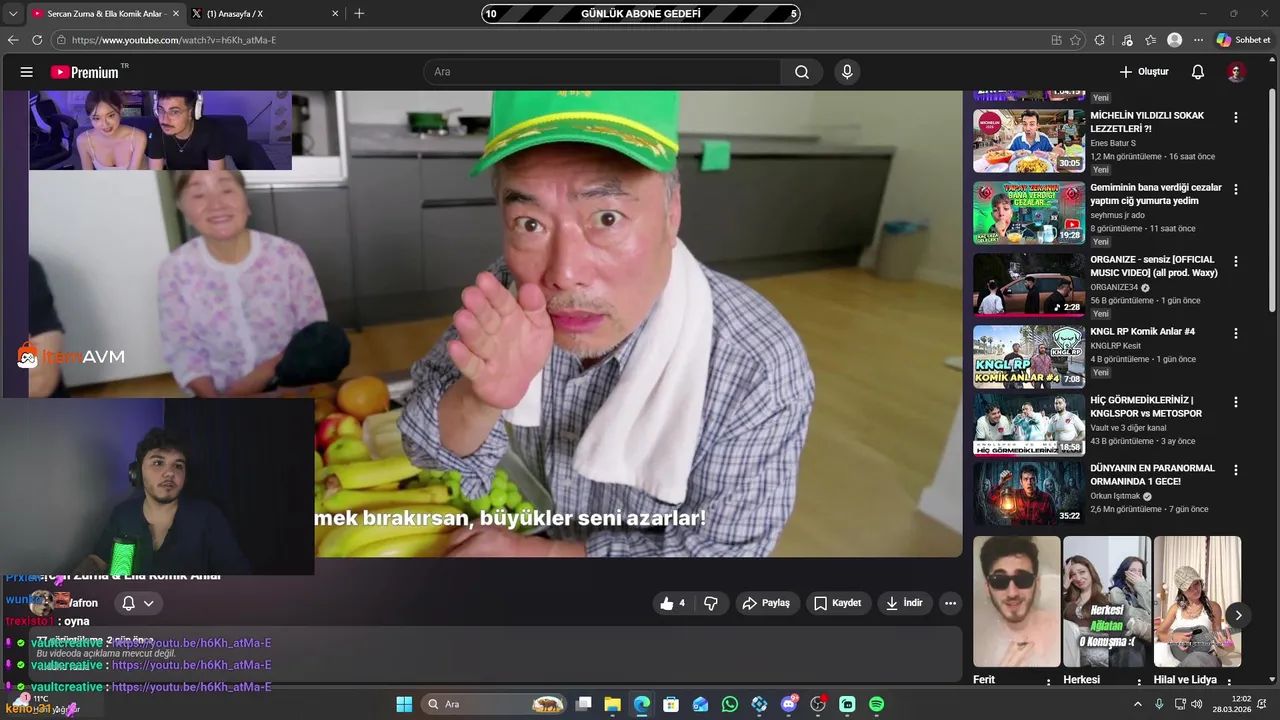Open Task View from the taskbar
This screenshot has width=1280, height=720.
pyautogui.click(x=584, y=704)
